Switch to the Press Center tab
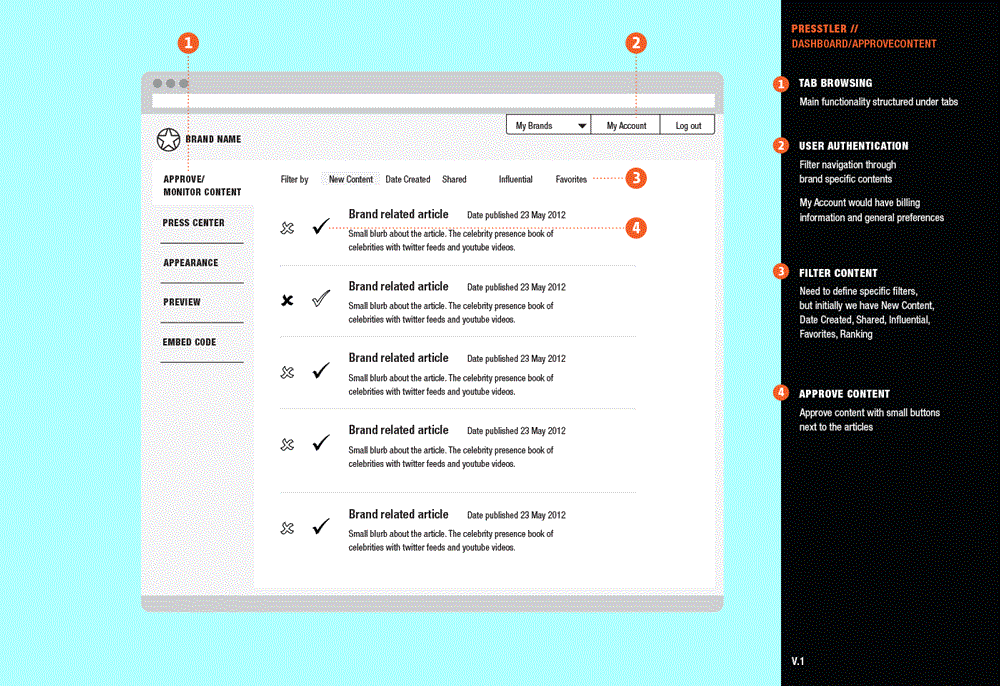 tap(194, 223)
